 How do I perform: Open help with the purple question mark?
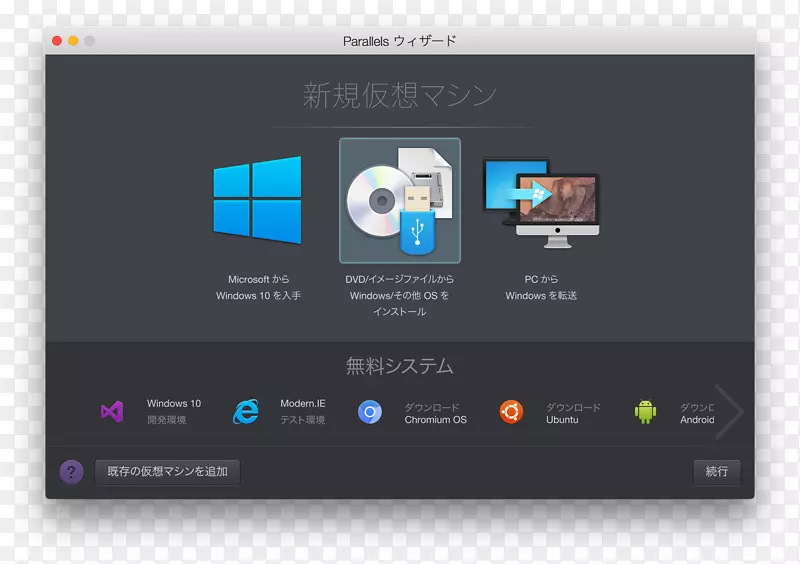point(71,472)
